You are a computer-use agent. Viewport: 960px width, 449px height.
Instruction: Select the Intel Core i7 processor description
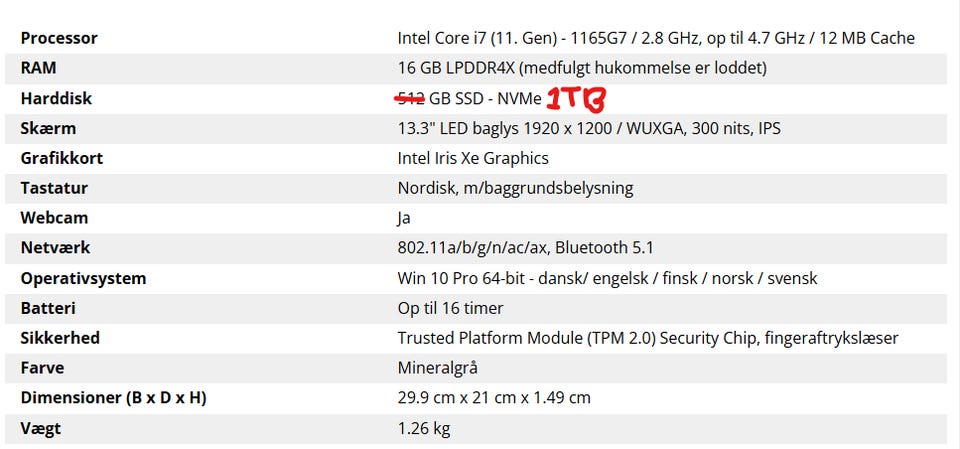tap(655, 38)
